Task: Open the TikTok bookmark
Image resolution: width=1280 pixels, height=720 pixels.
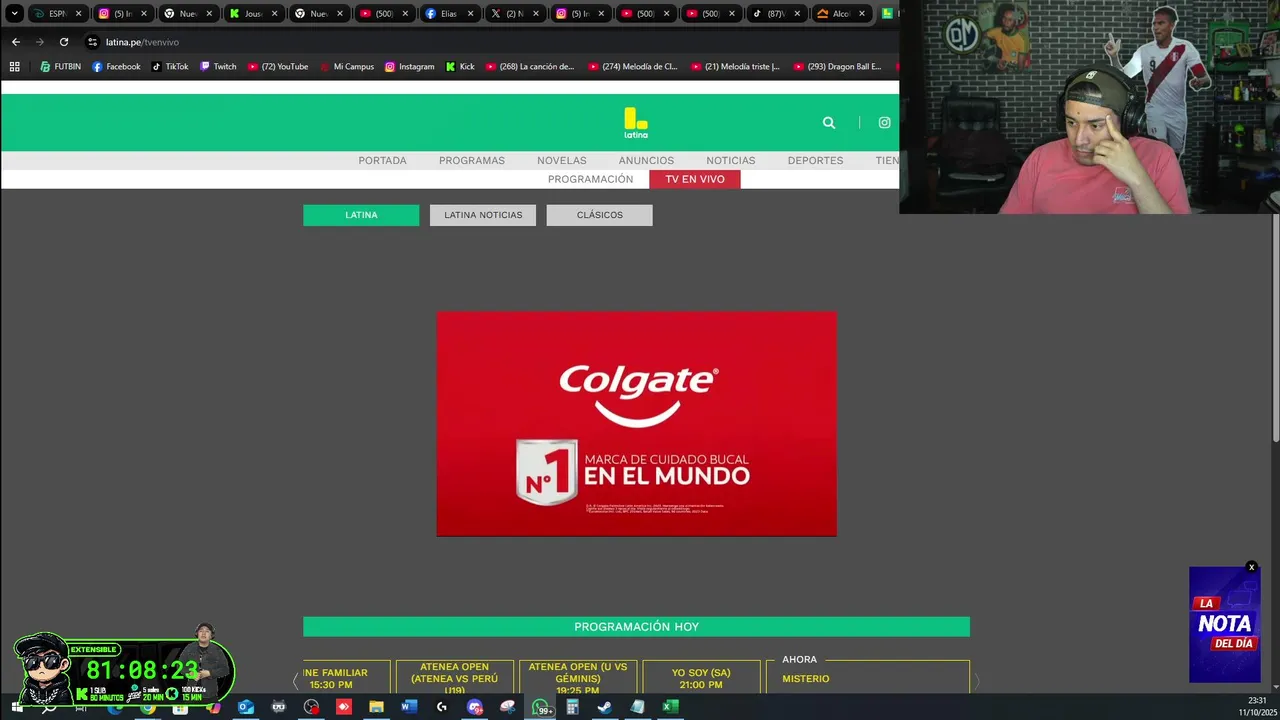Action: [170, 67]
